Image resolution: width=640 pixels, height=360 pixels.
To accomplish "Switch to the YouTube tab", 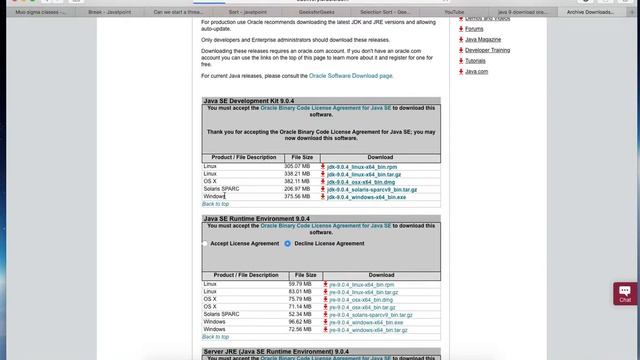I will [454, 12].
